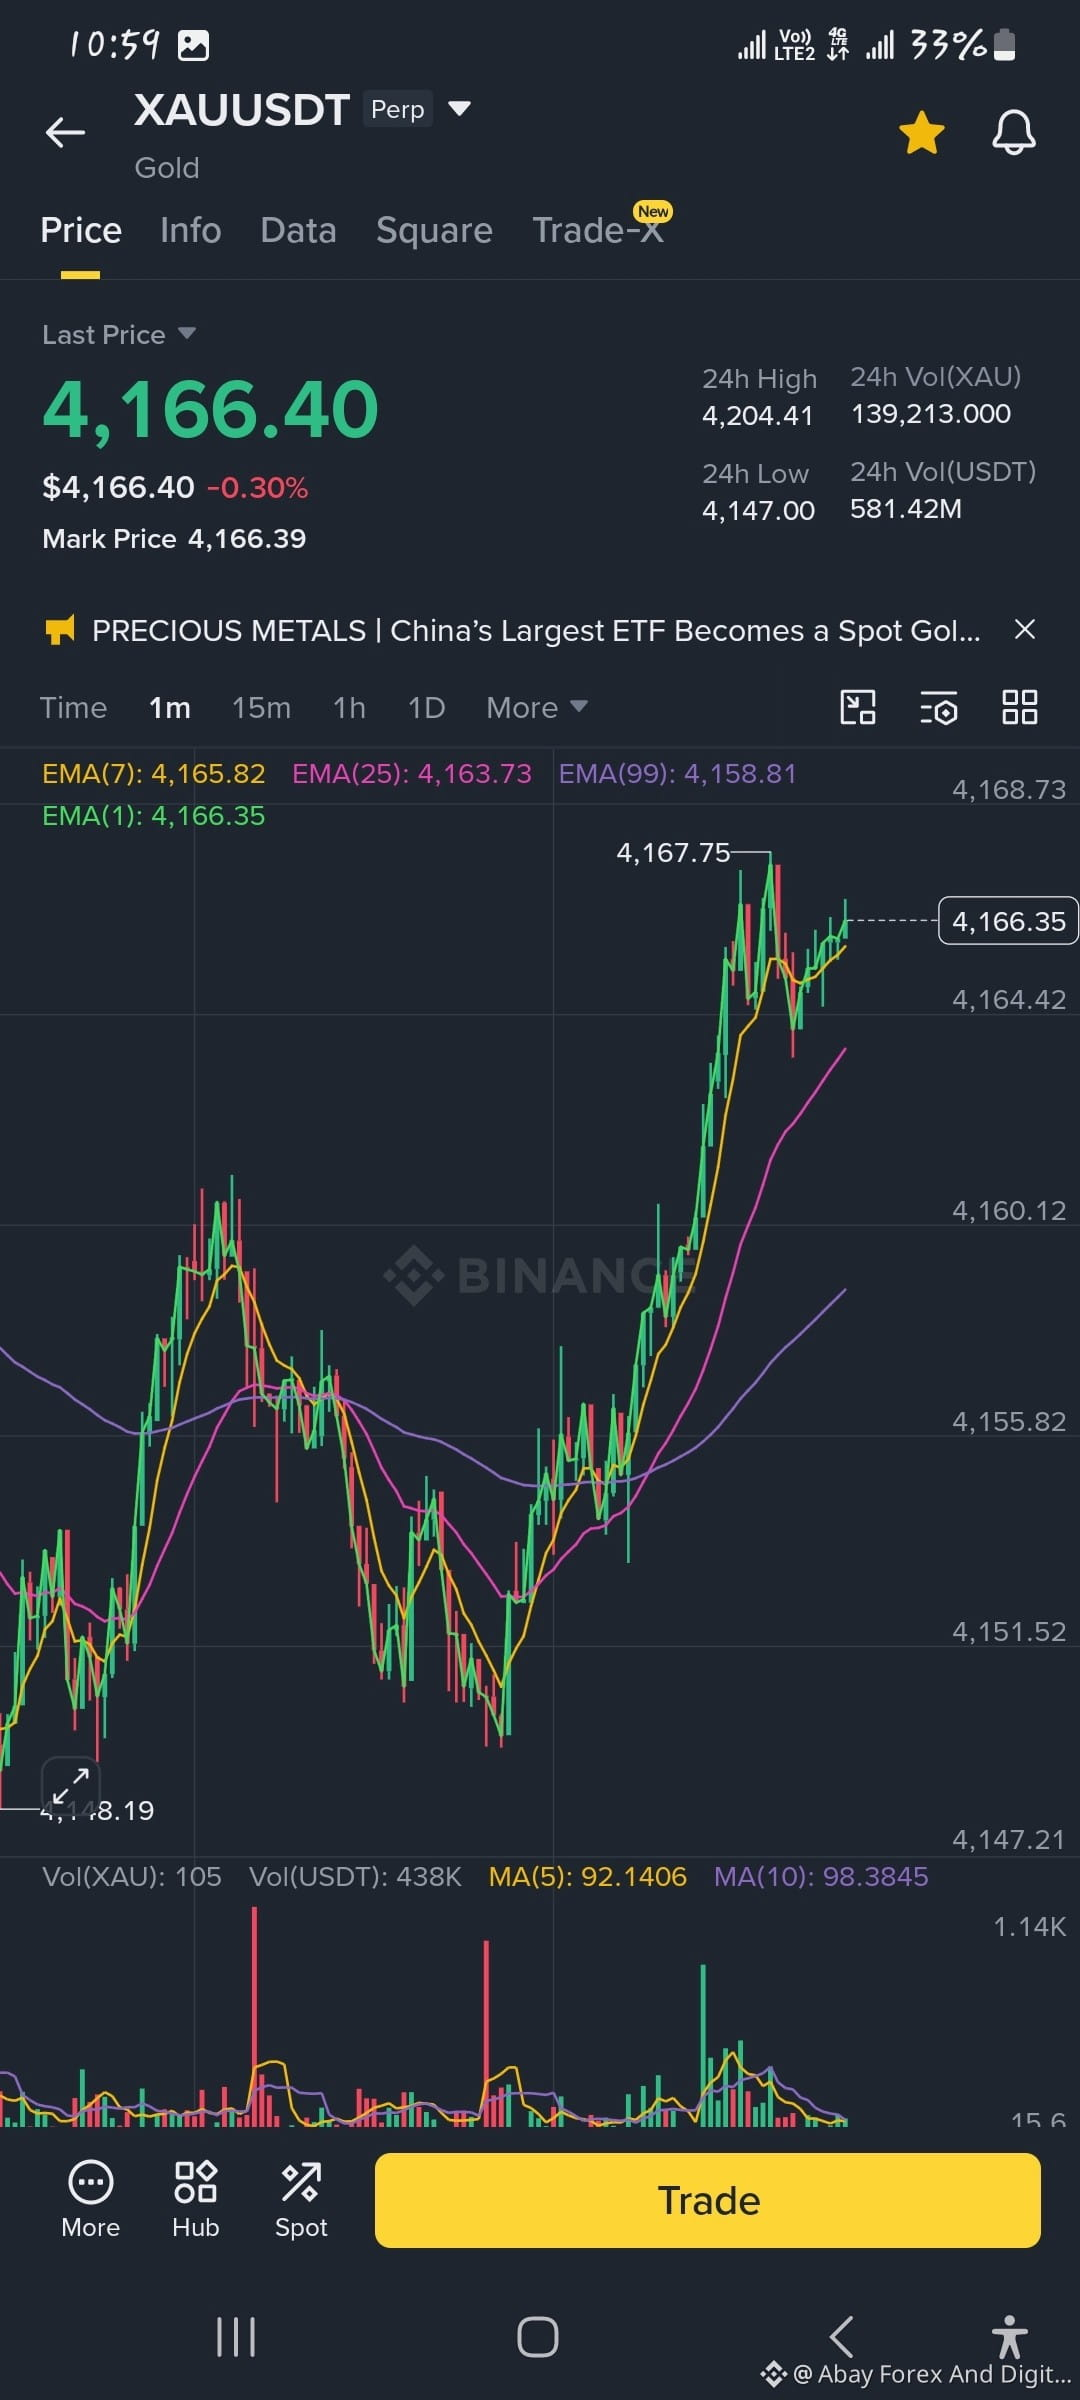Tap the EMA(99) indicator label
Viewport: 1080px width, 2400px height.
click(x=677, y=774)
